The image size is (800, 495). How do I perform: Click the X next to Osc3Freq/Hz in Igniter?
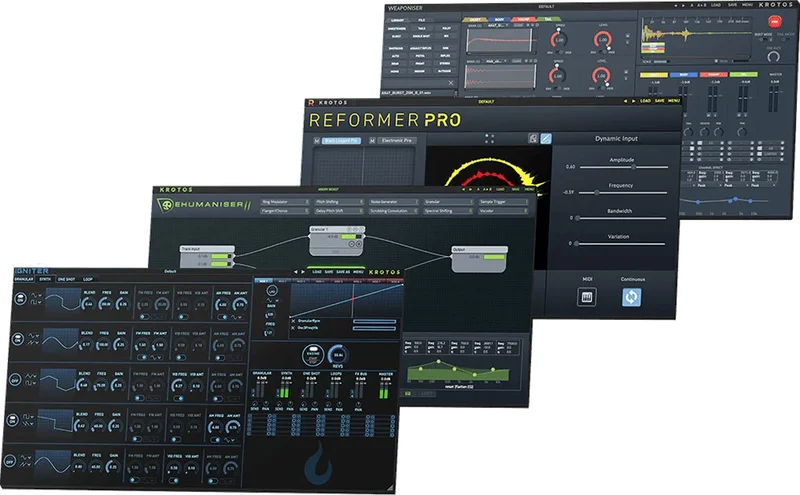(x=293, y=328)
